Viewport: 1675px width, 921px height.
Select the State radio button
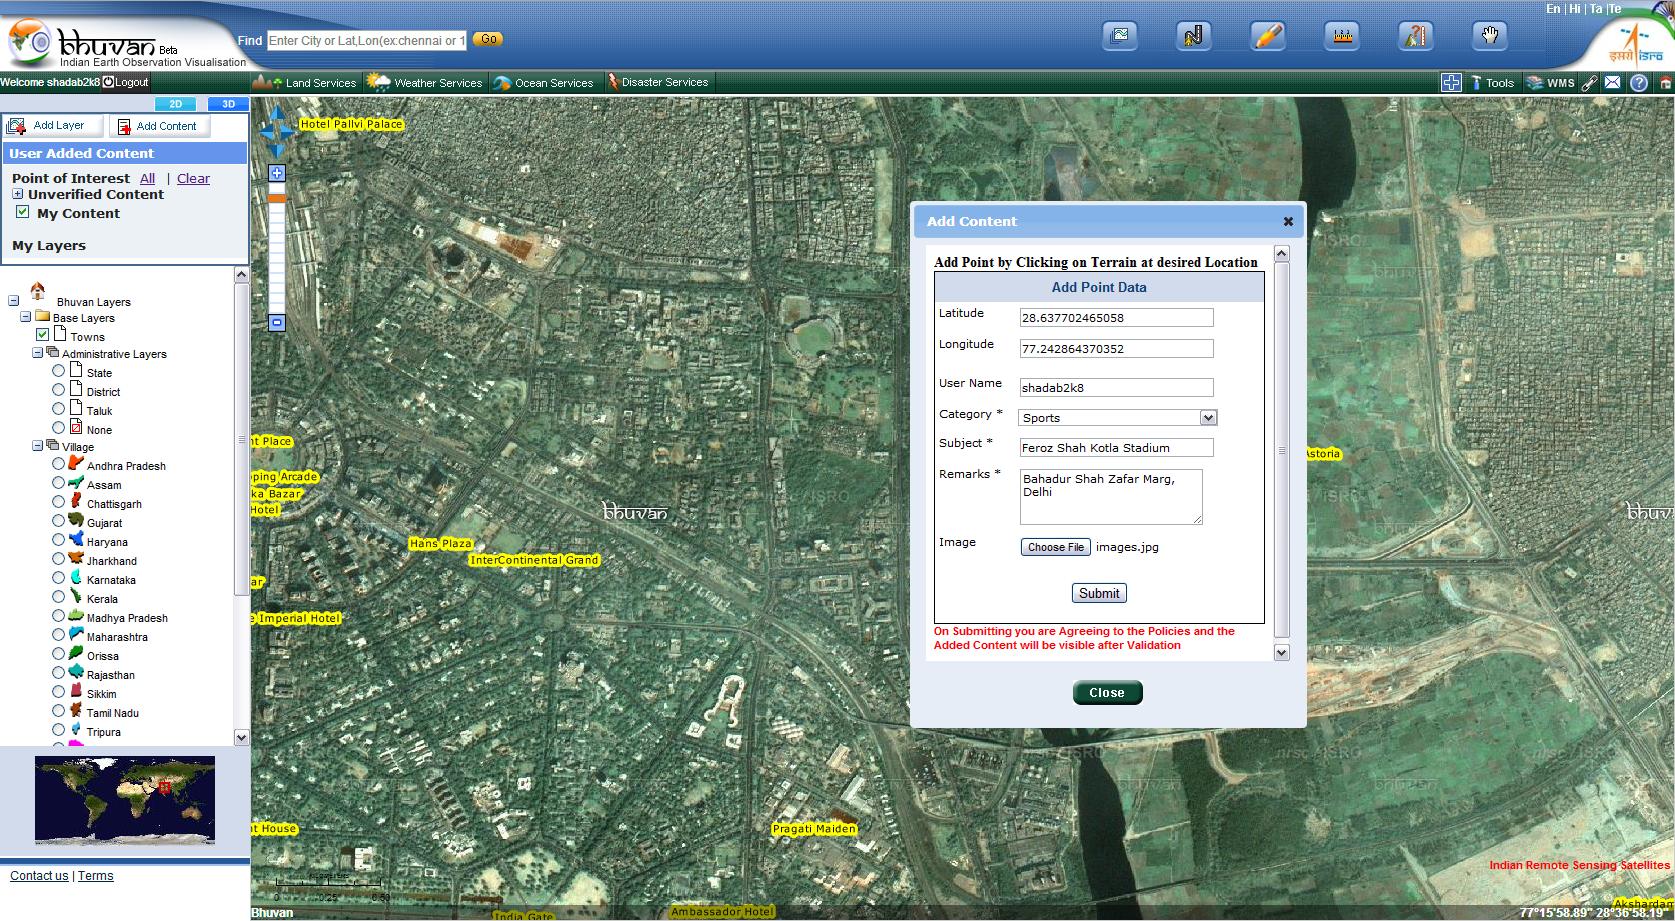point(59,371)
